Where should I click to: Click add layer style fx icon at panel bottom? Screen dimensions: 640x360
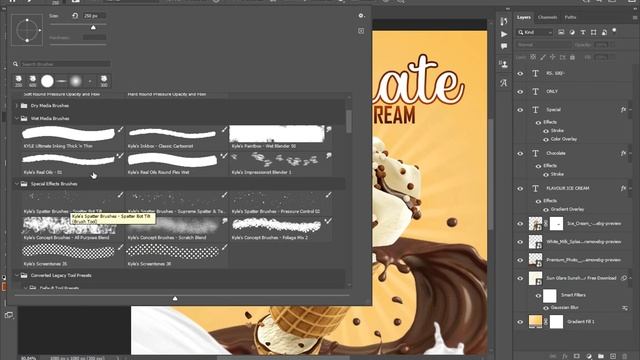coord(565,356)
